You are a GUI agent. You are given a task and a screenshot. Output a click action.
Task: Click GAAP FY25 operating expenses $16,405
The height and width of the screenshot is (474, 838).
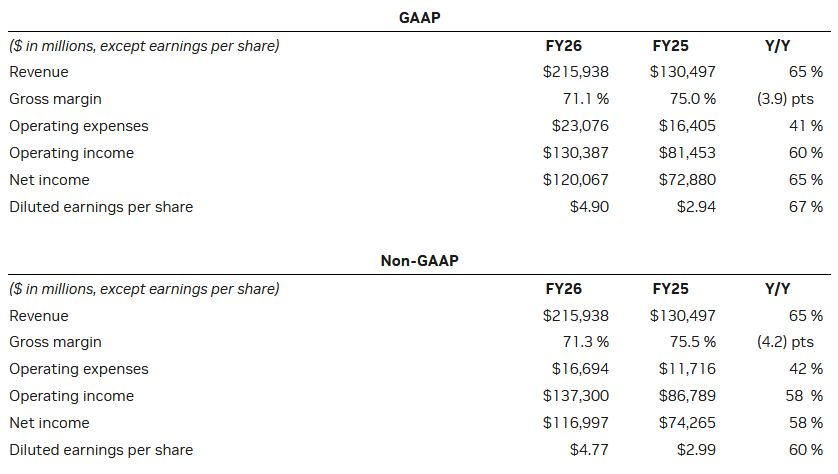coord(687,126)
